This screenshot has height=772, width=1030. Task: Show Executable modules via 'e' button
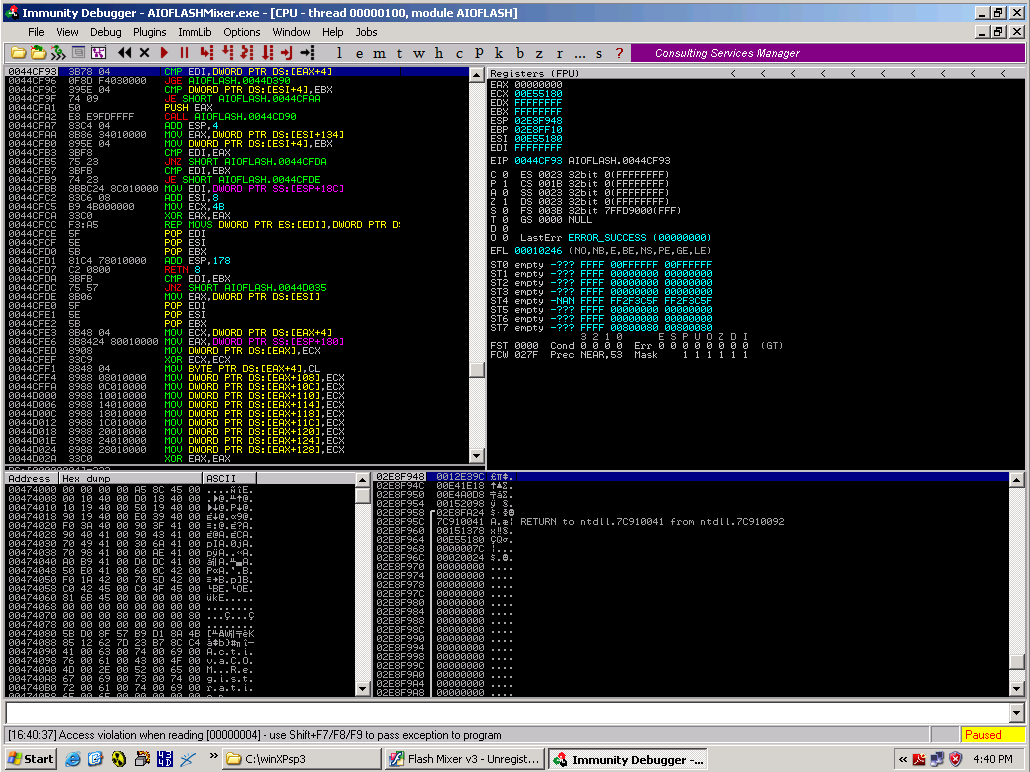(359, 53)
